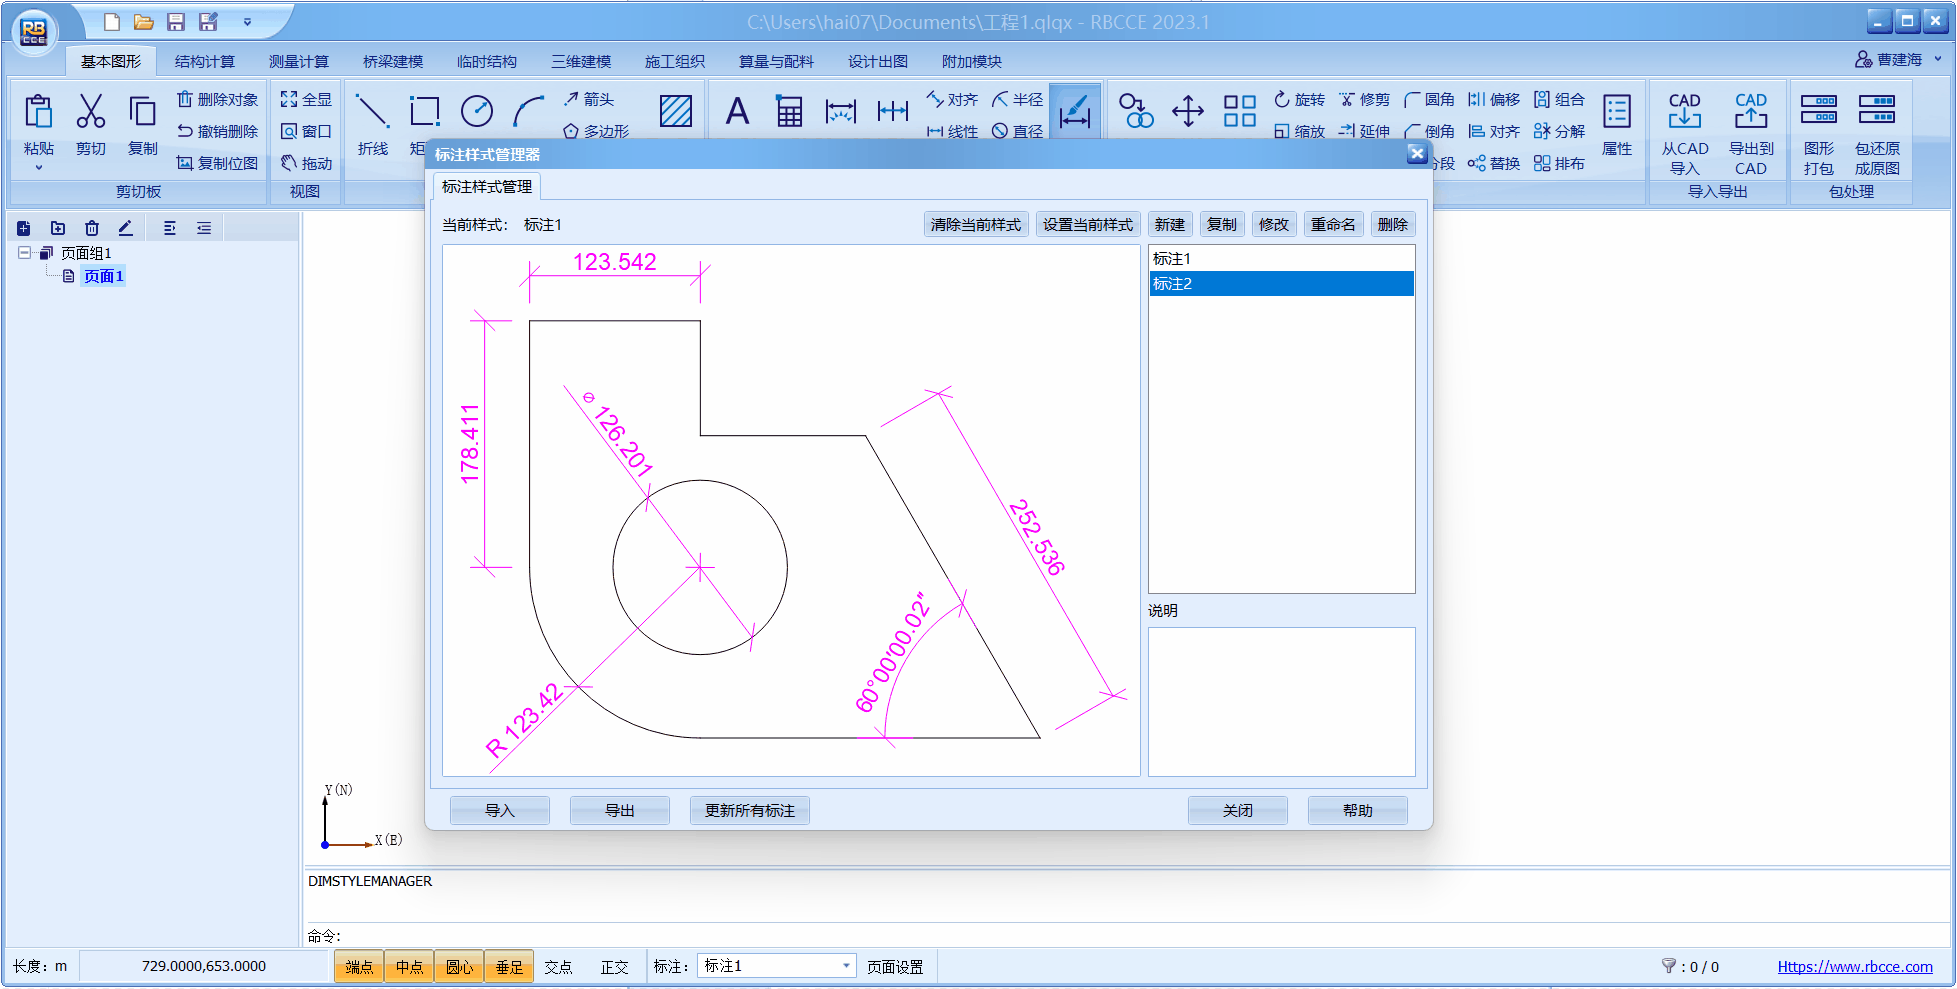Image resolution: width=1957 pixels, height=989 pixels.
Task: Click the import from CAD (从CAD导入) icon
Action: (x=1684, y=112)
